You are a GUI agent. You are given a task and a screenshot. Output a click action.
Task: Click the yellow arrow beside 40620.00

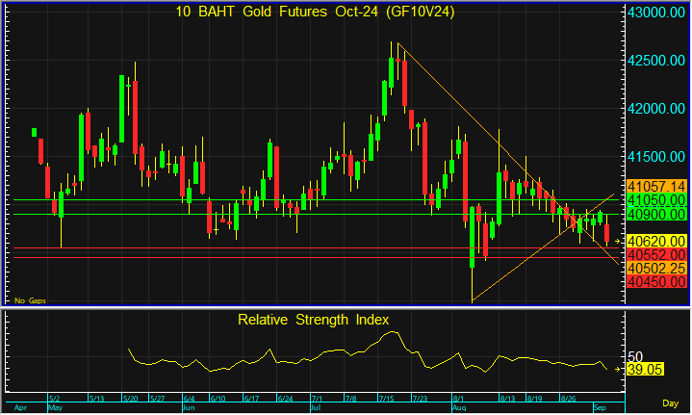point(617,242)
